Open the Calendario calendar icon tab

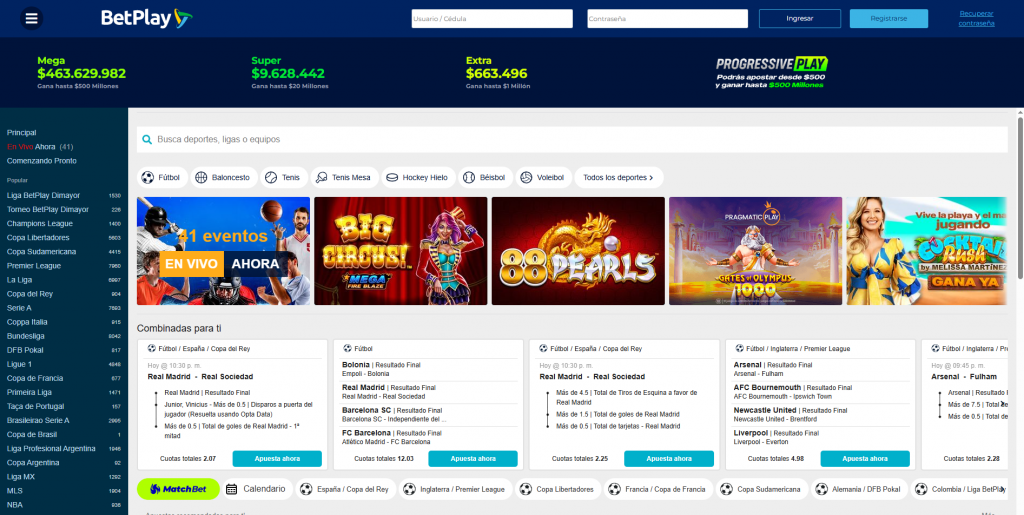(x=256, y=489)
